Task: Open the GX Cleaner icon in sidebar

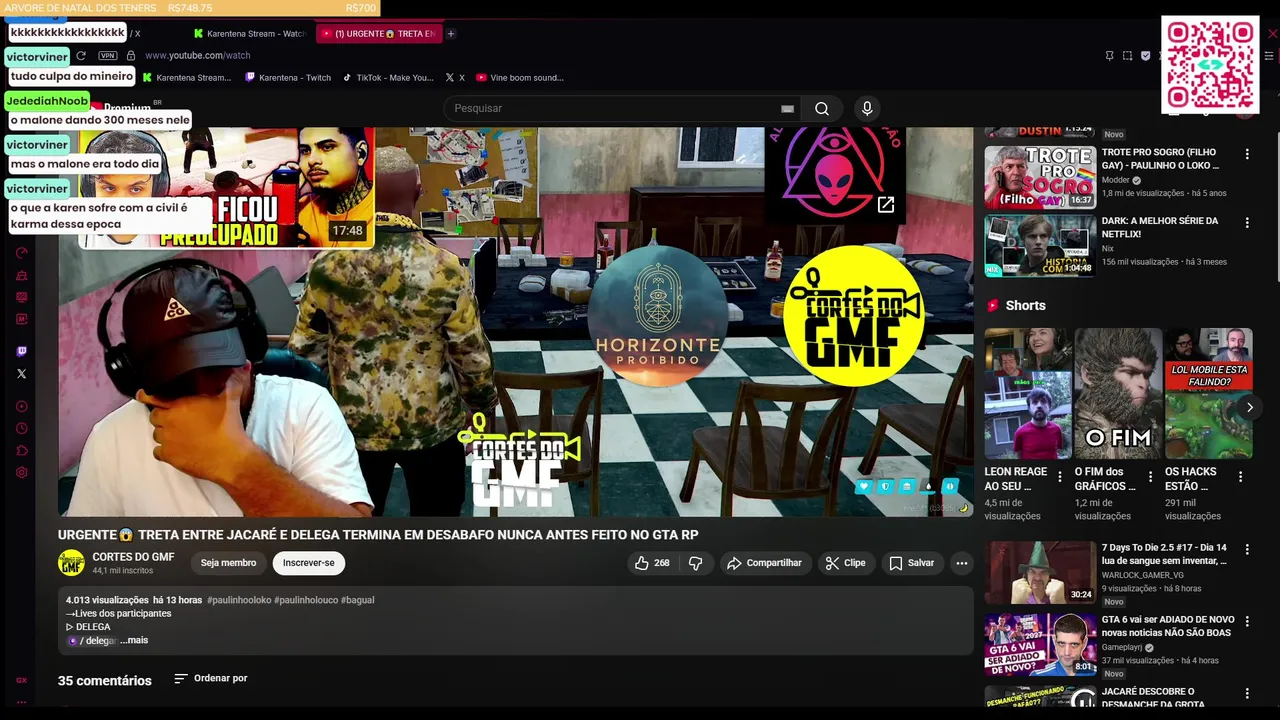Action: pos(22,275)
